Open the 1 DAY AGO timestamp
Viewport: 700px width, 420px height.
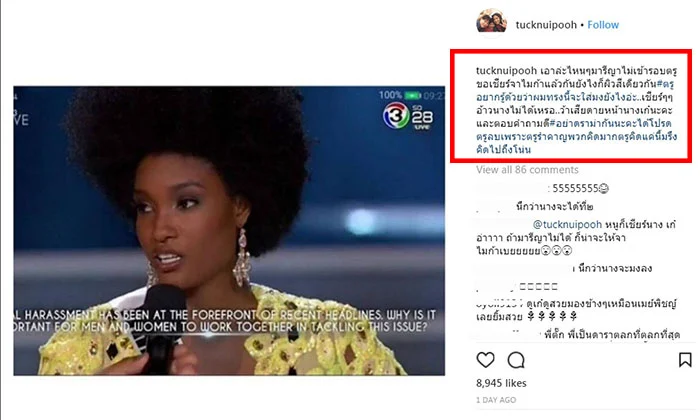(496, 400)
